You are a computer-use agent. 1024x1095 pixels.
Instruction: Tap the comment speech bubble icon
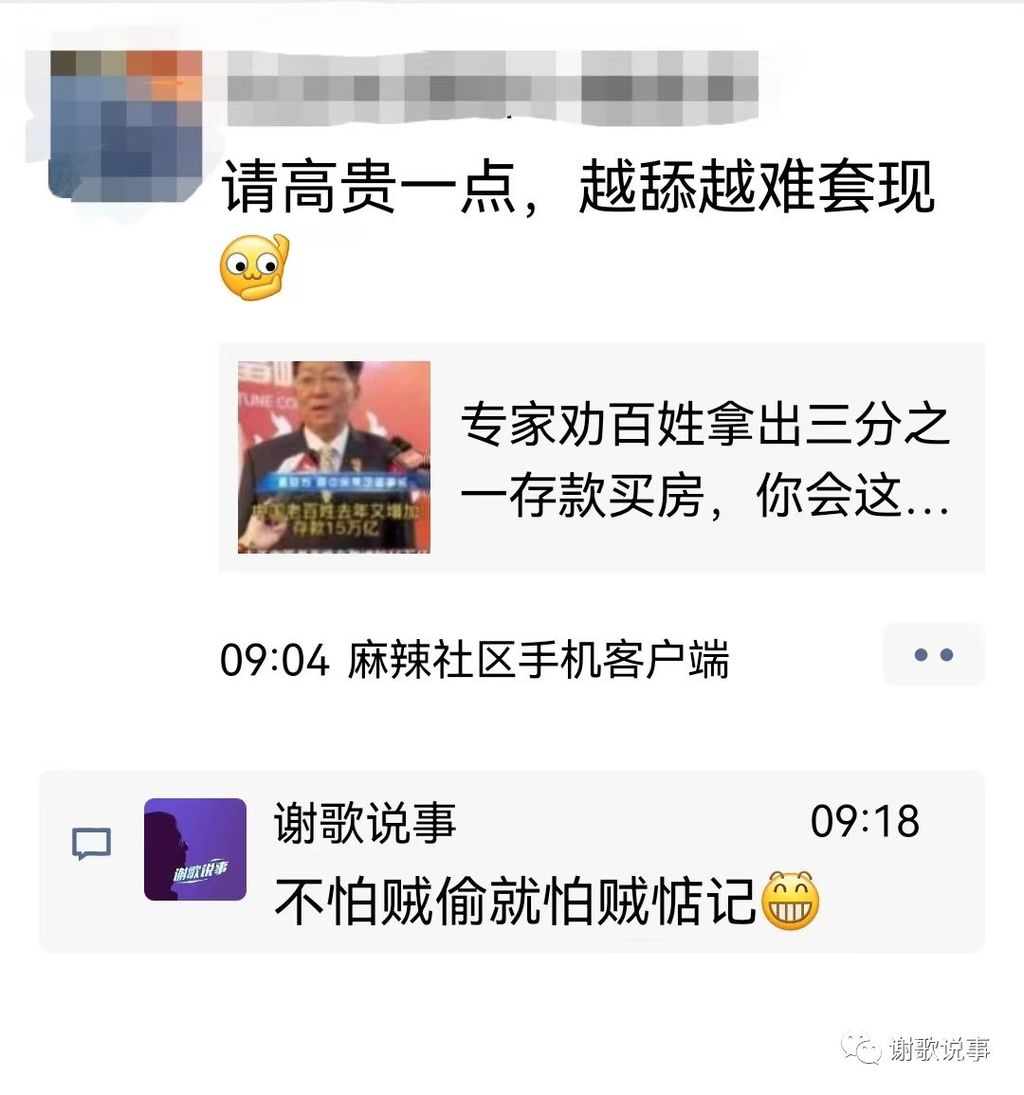pos(92,844)
